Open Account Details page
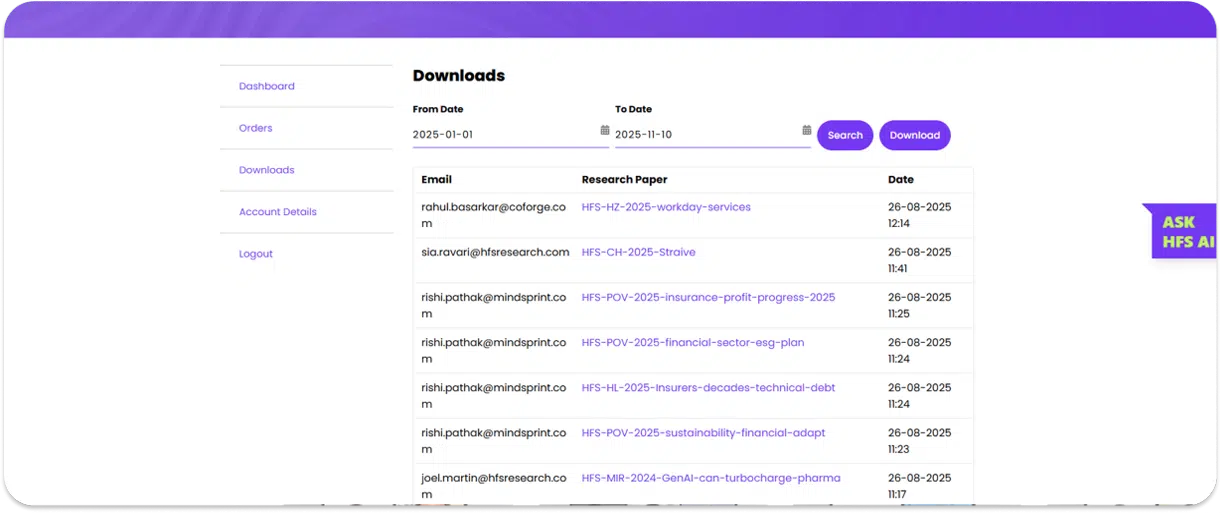The height and width of the screenshot is (513, 1220). point(277,212)
